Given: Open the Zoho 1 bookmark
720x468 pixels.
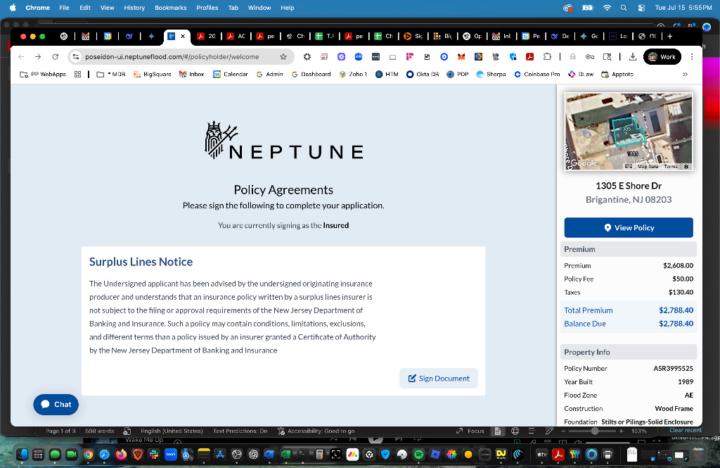Looking at the screenshot, I should (353, 74).
